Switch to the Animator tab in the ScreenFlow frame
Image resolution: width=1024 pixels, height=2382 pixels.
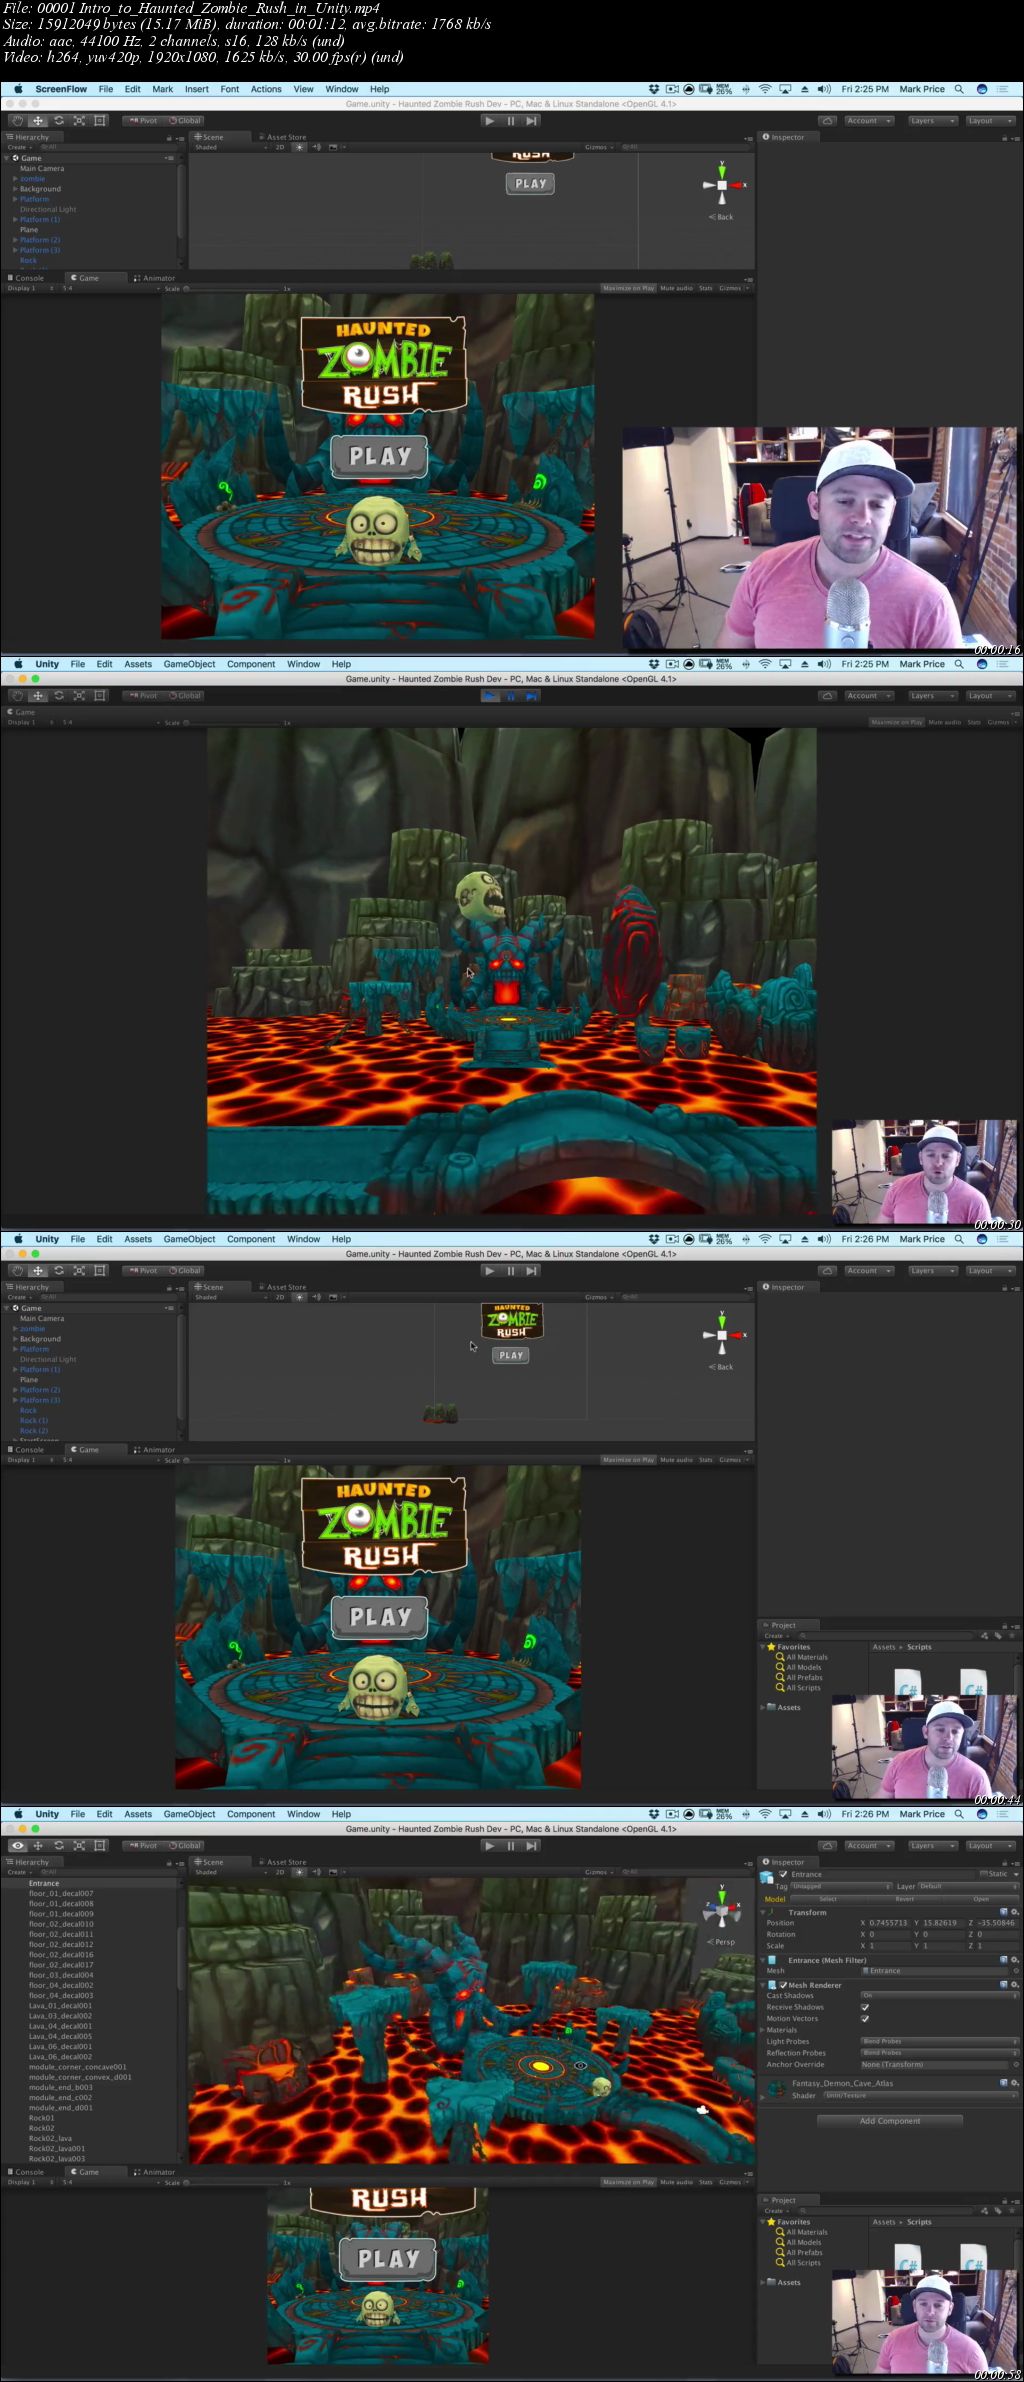155,279
